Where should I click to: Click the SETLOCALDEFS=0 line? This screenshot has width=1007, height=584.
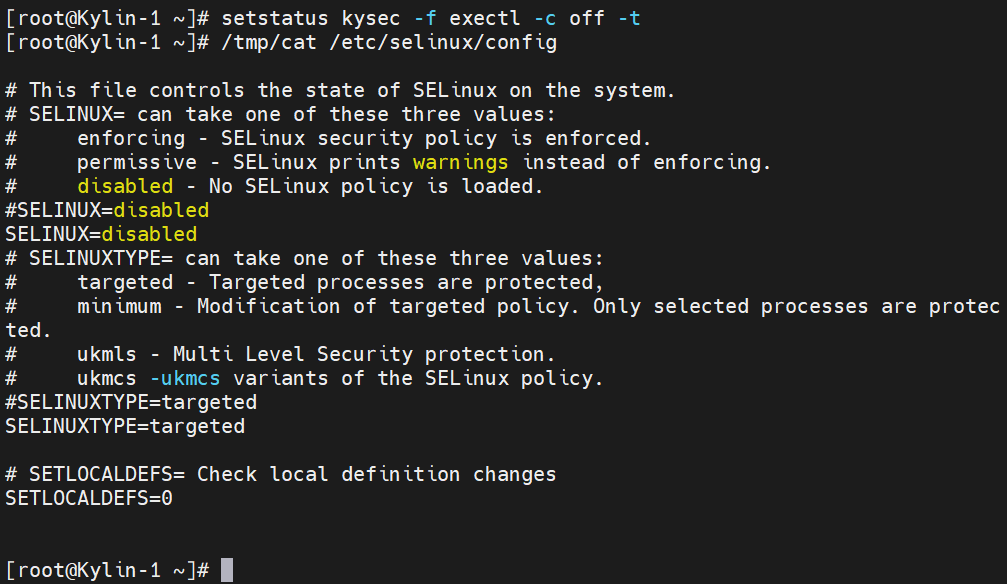point(89,498)
